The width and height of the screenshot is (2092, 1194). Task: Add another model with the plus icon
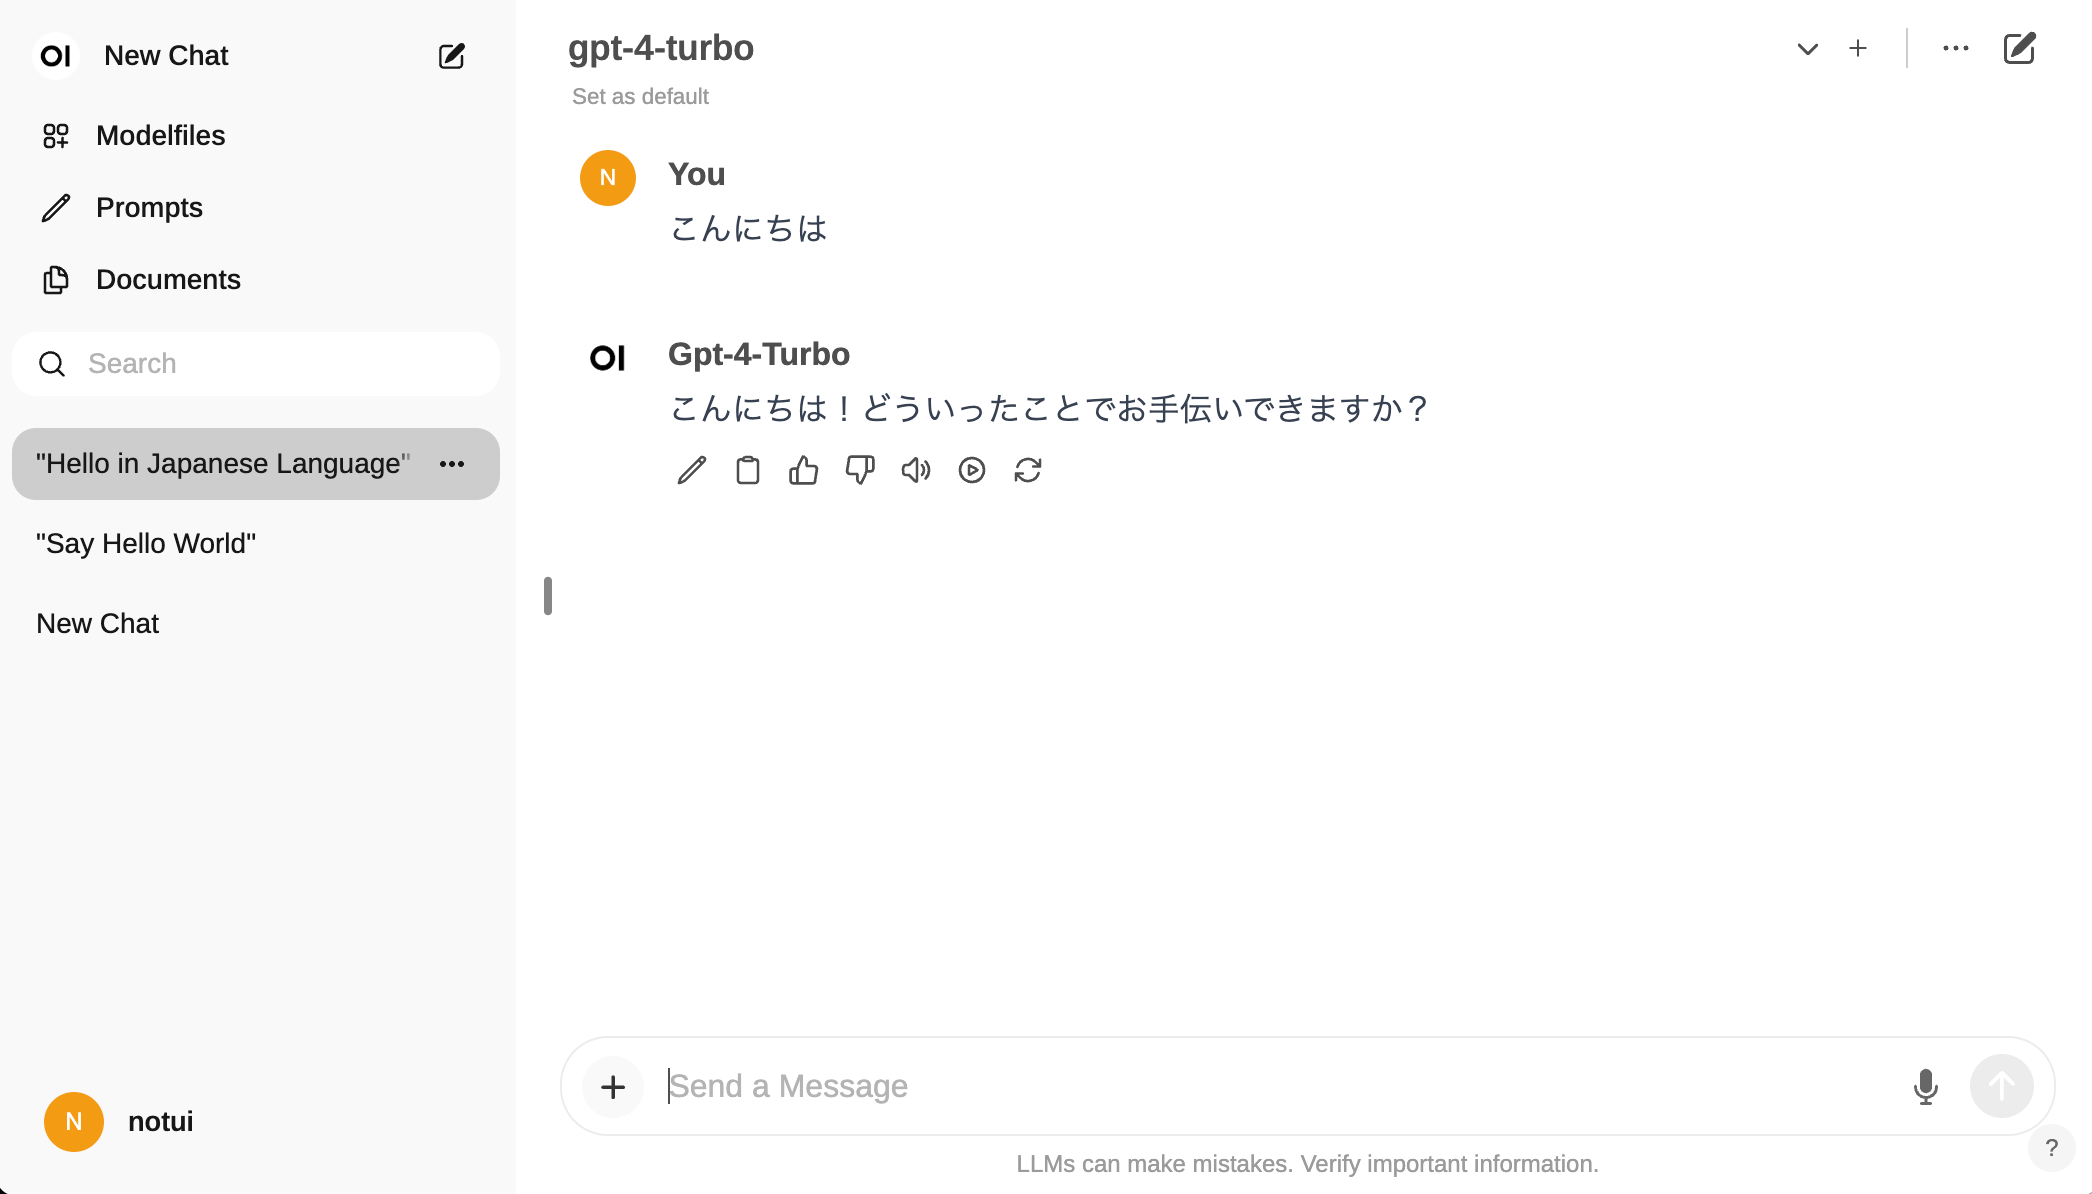[1857, 49]
